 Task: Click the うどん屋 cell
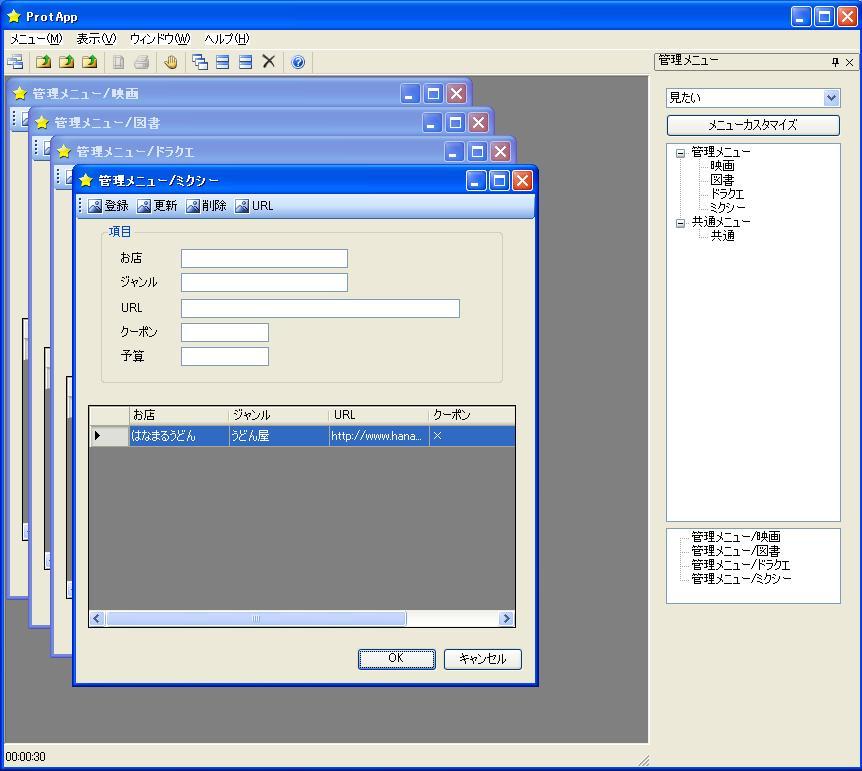click(x=279, y=436)
